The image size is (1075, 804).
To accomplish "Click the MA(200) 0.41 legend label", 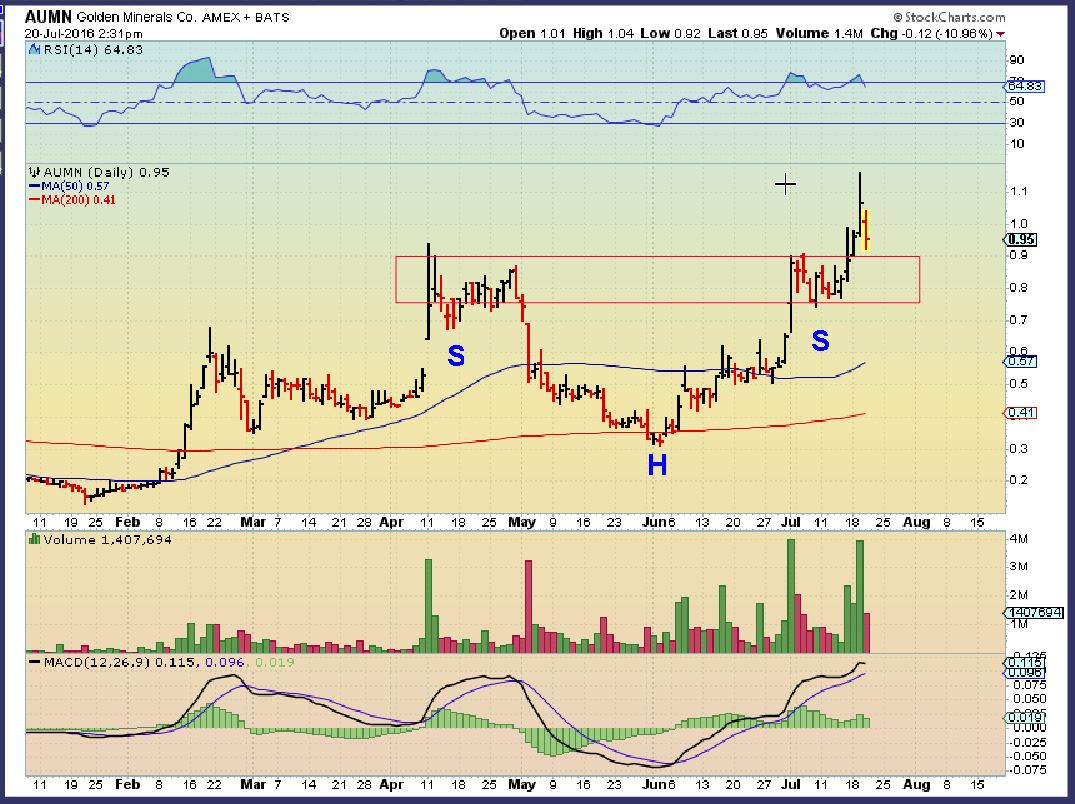I will coord(79,200).
